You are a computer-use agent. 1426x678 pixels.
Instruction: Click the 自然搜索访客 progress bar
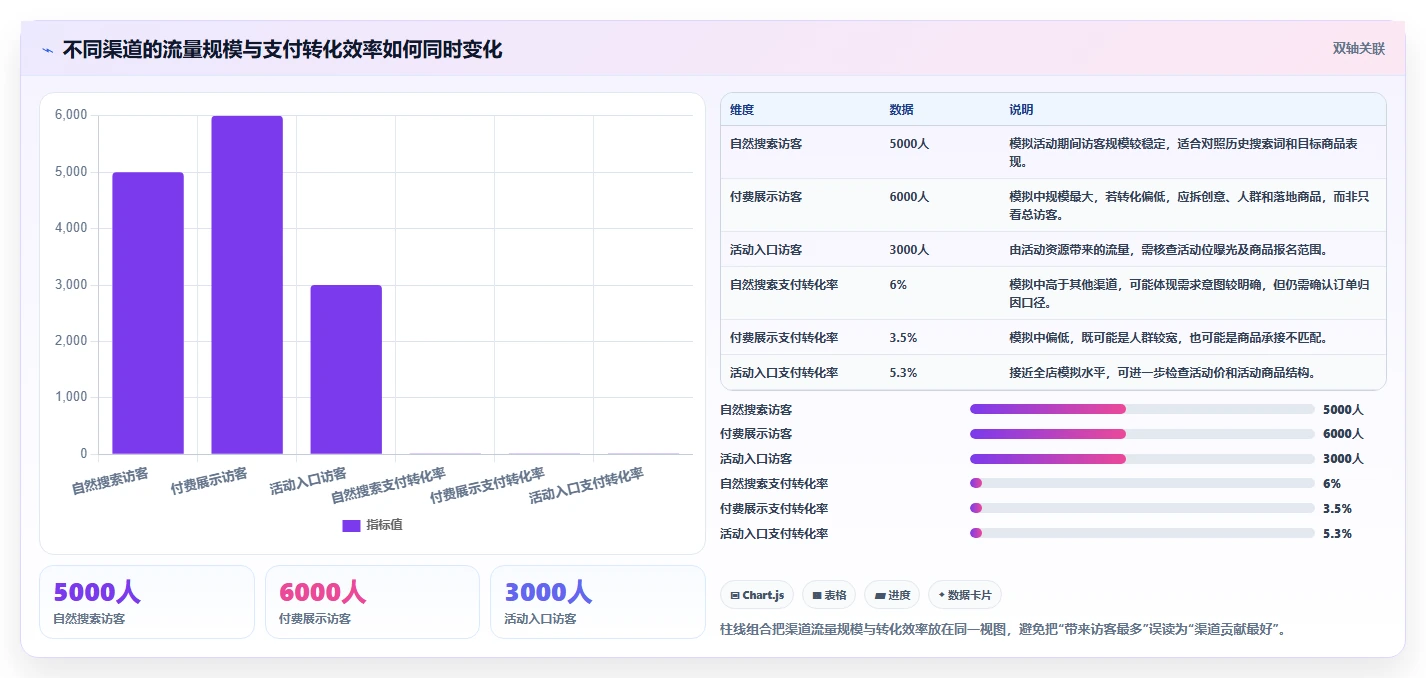[1142, 409]
